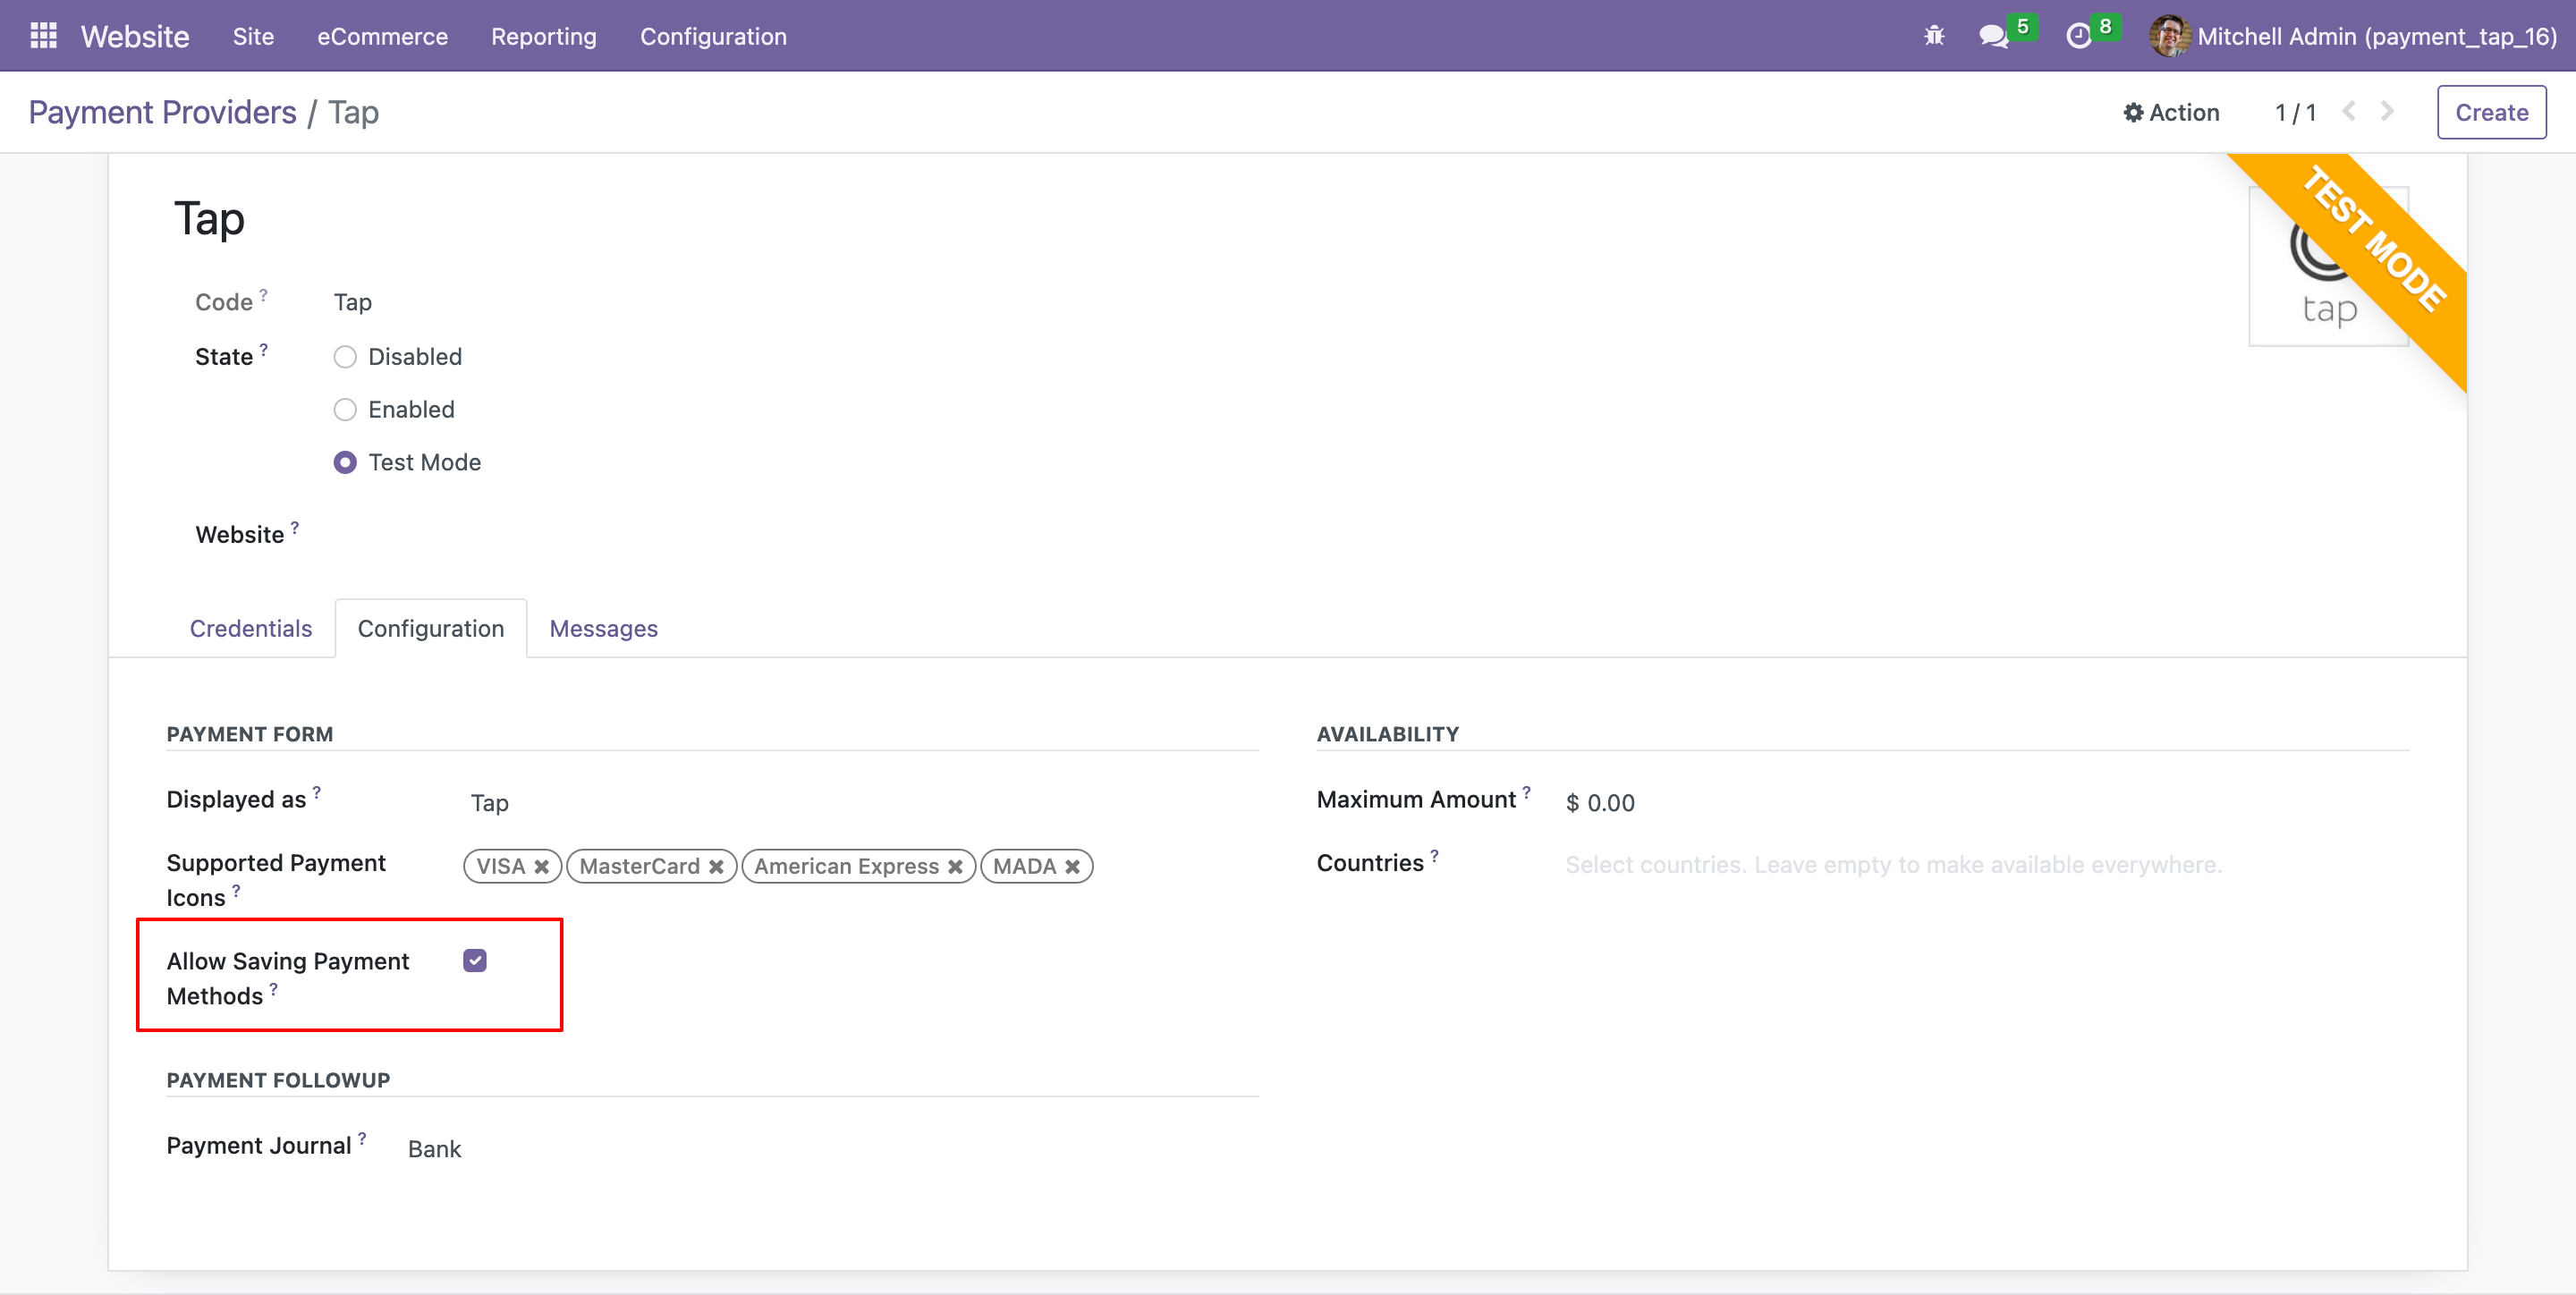The image size is (2576, 1295).
Task: Open the conversations chat icon
Action: (x=1993, y=36)
